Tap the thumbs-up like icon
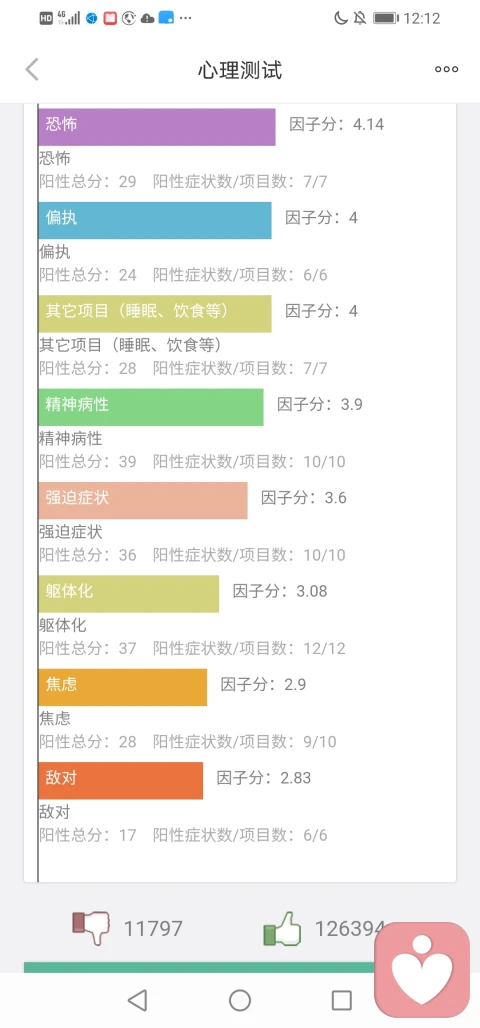 point(282,929)
